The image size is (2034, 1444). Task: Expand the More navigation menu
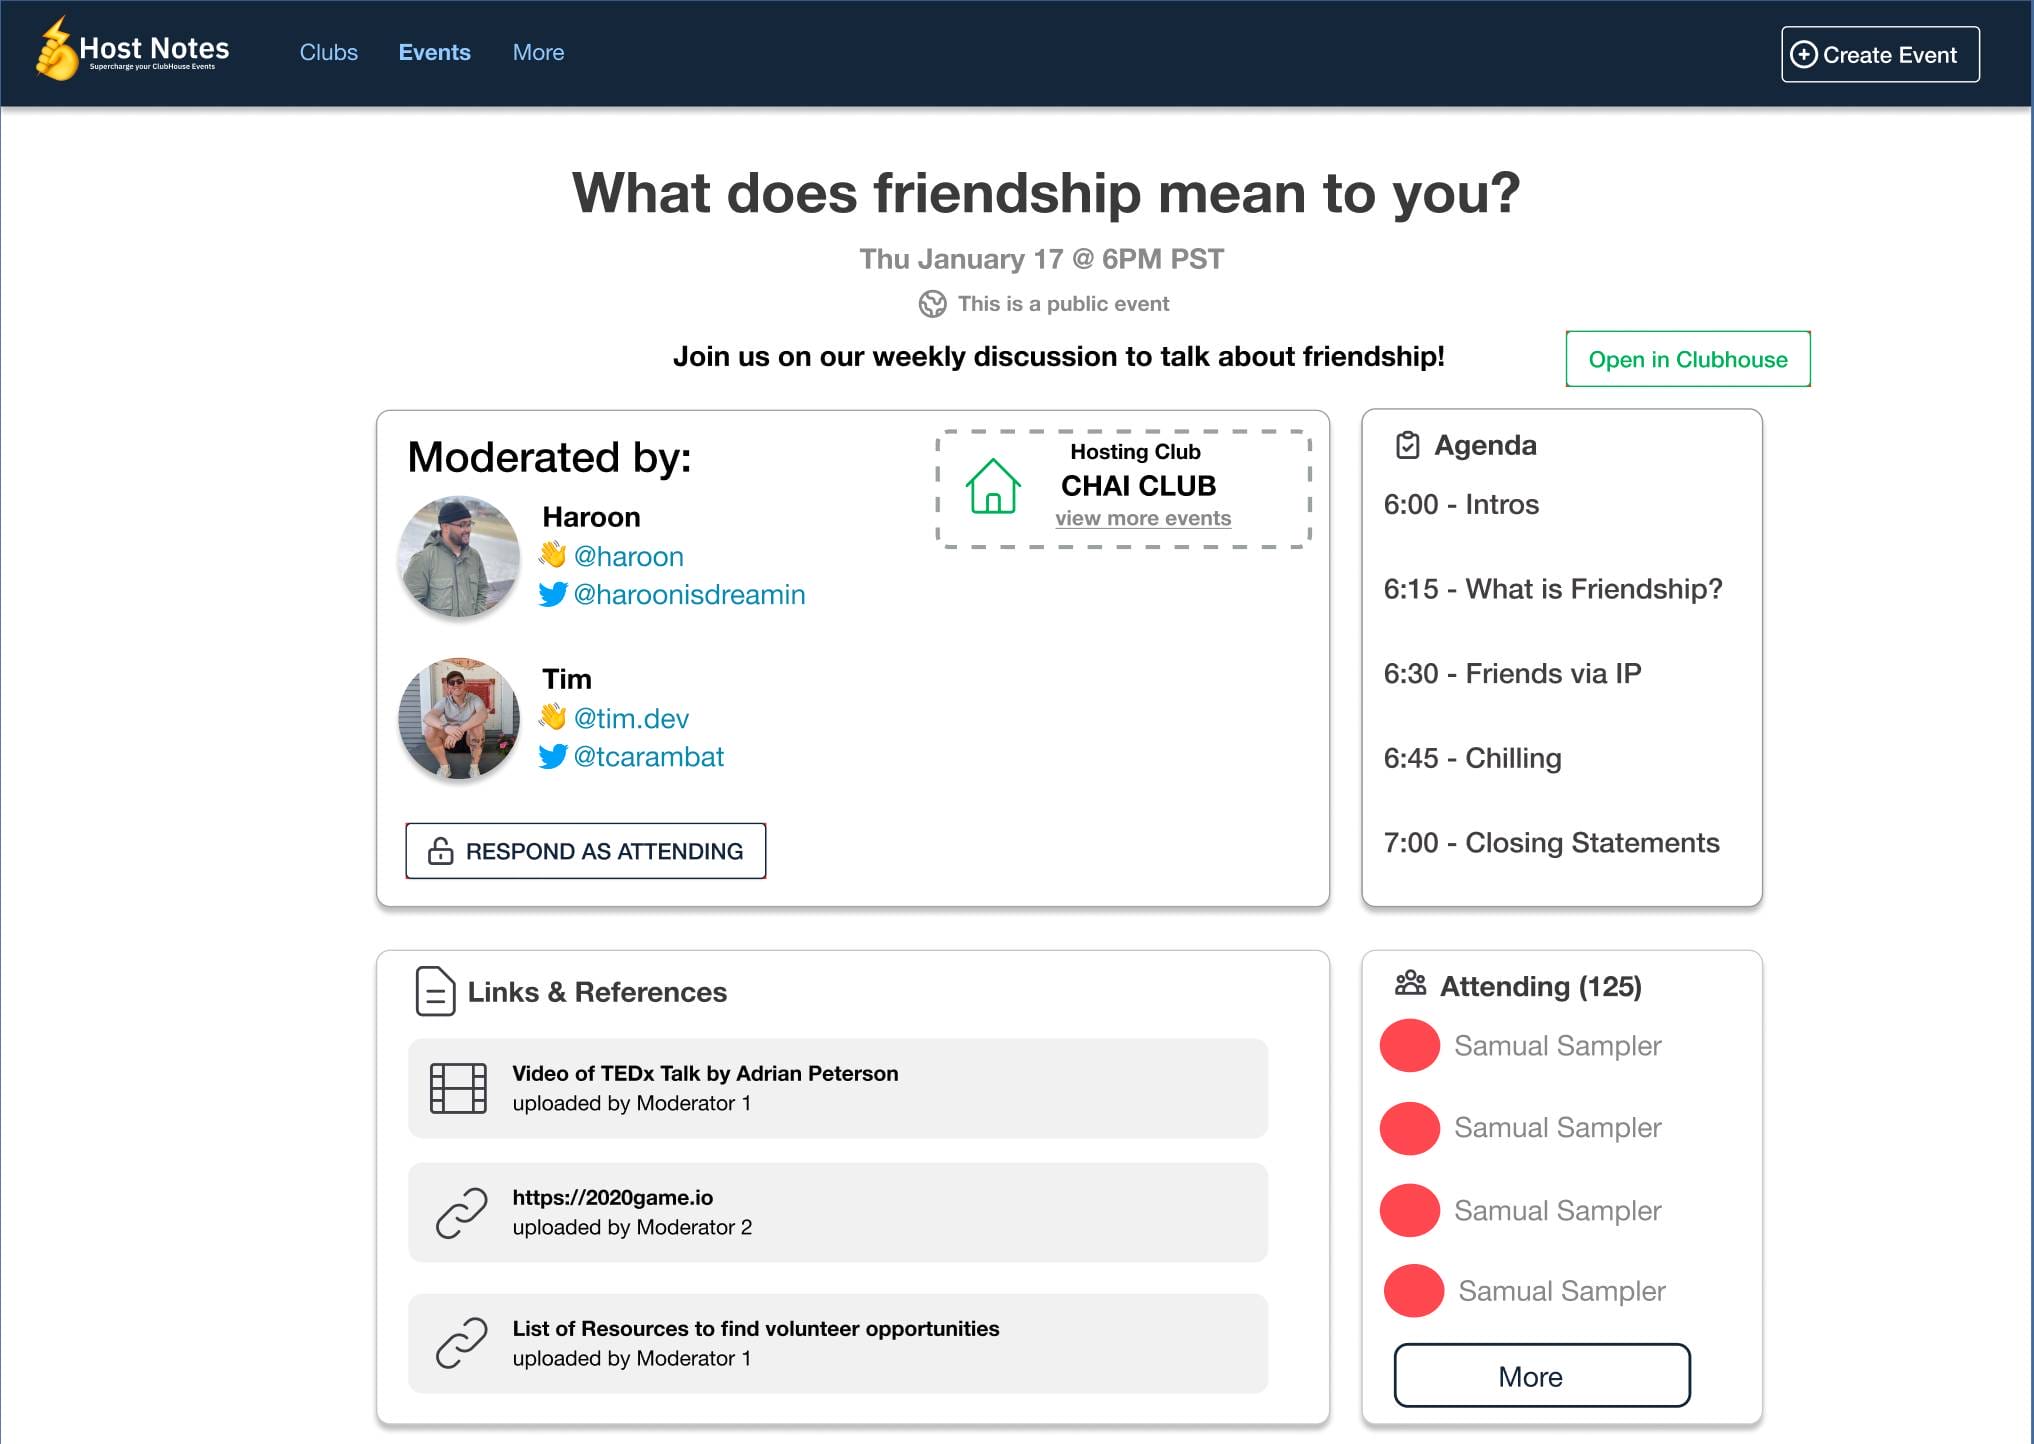click(538, 52)
